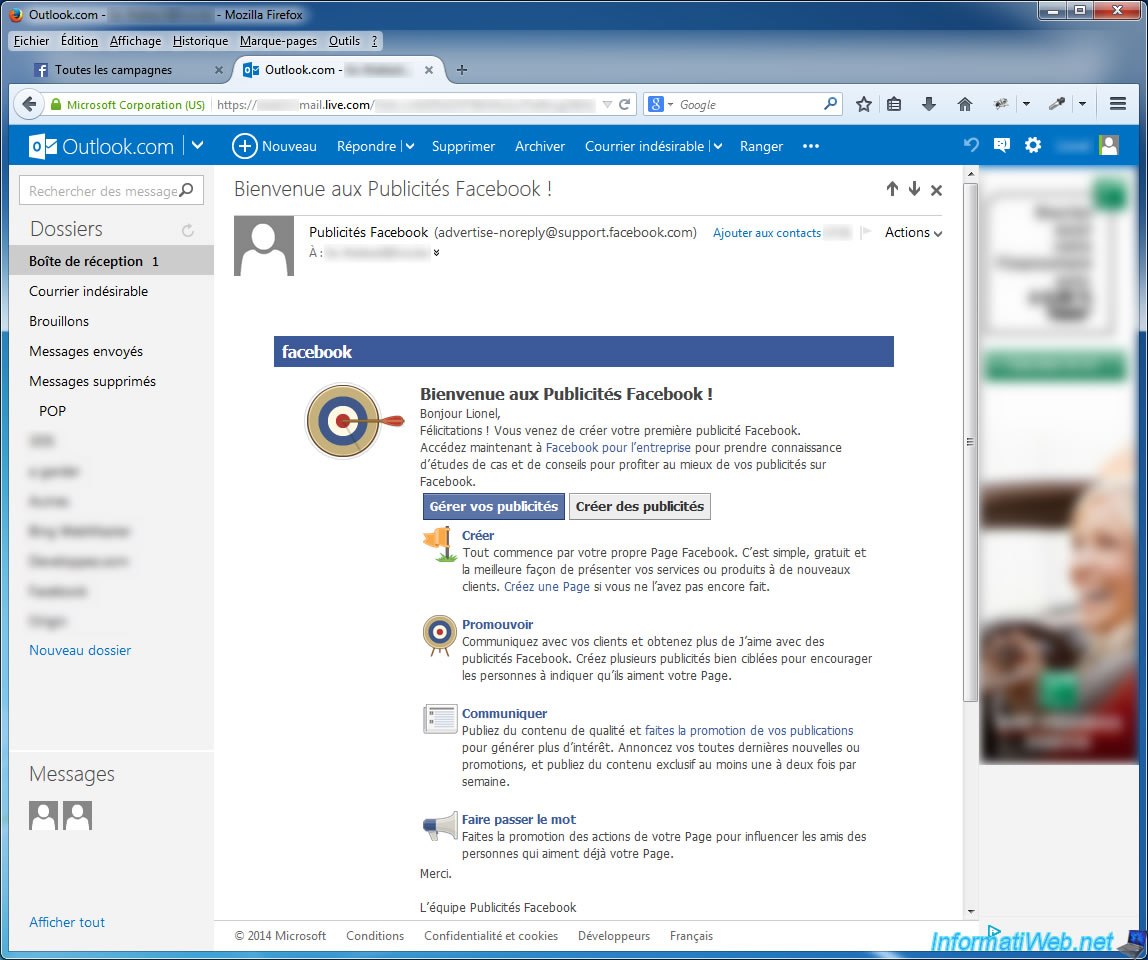The width and height of the screenshot is (1148, 960).
Task: Click the Archiver button
Action: [x=540, y=146]
